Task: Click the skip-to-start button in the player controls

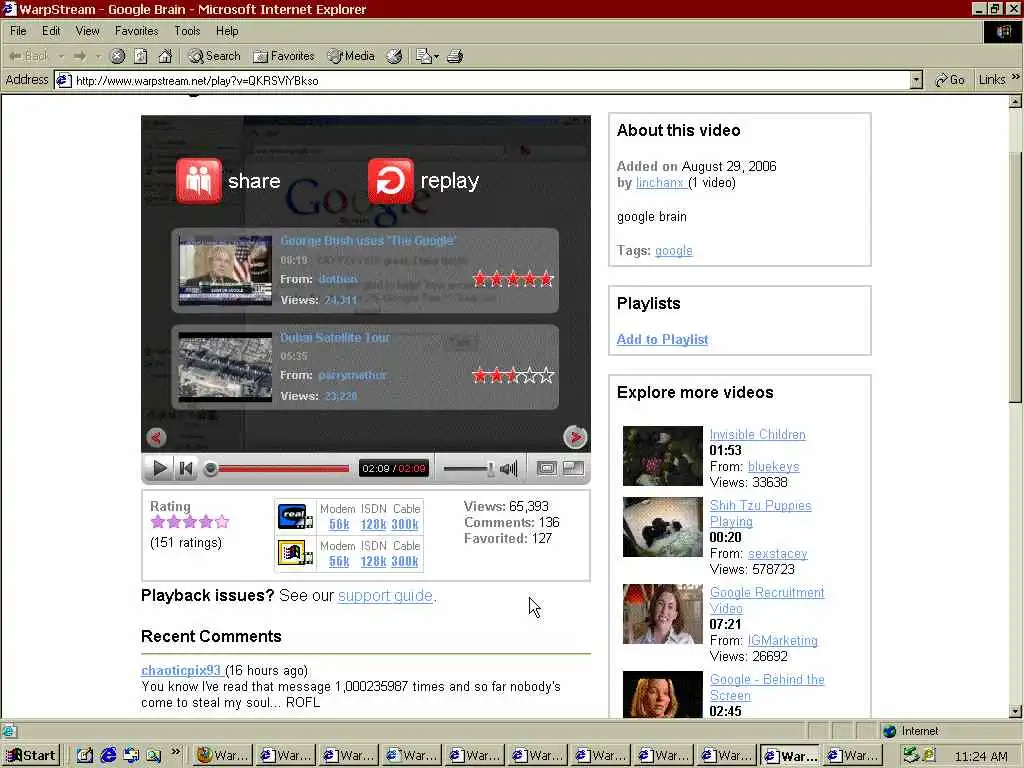Action: point(186,468)
